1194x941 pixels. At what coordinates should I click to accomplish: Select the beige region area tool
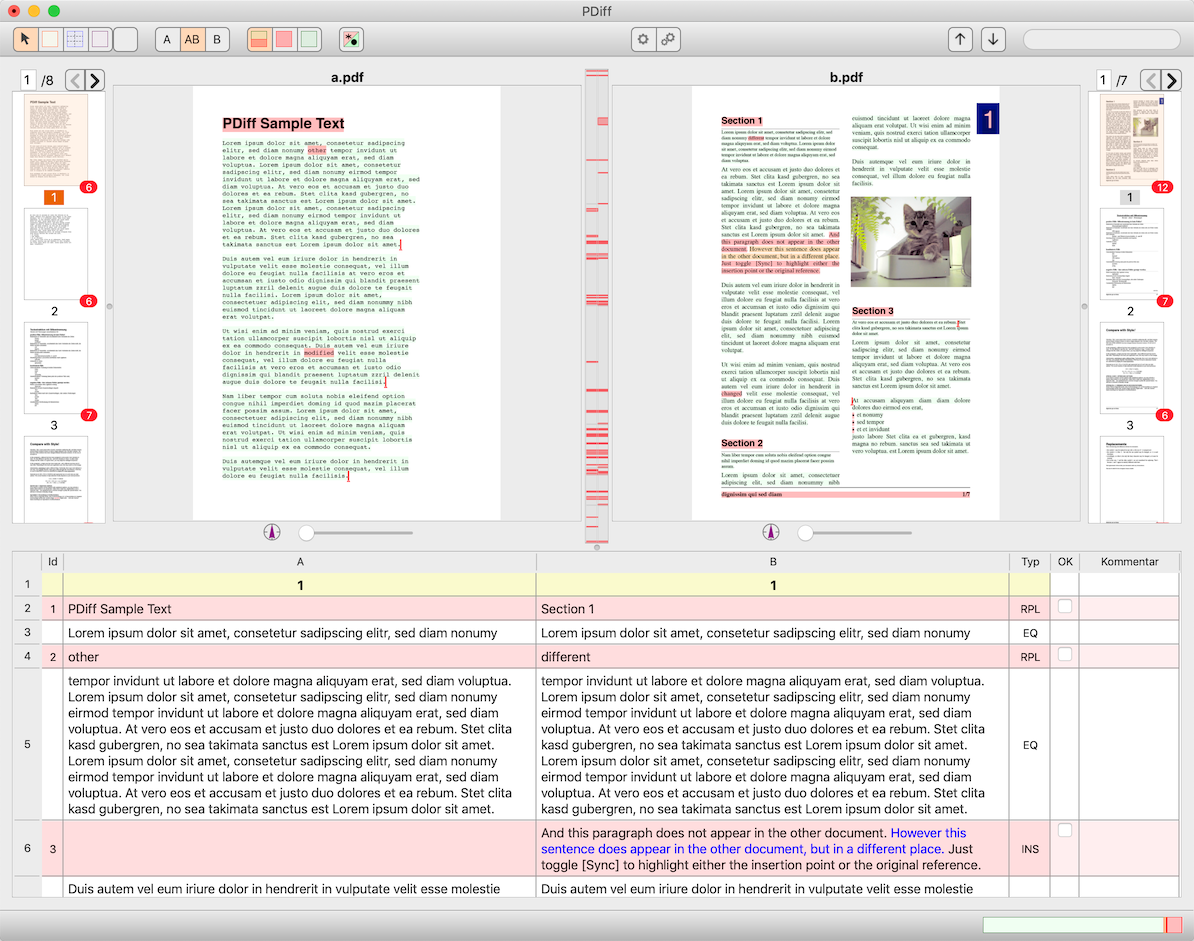[x=50, y=39]
